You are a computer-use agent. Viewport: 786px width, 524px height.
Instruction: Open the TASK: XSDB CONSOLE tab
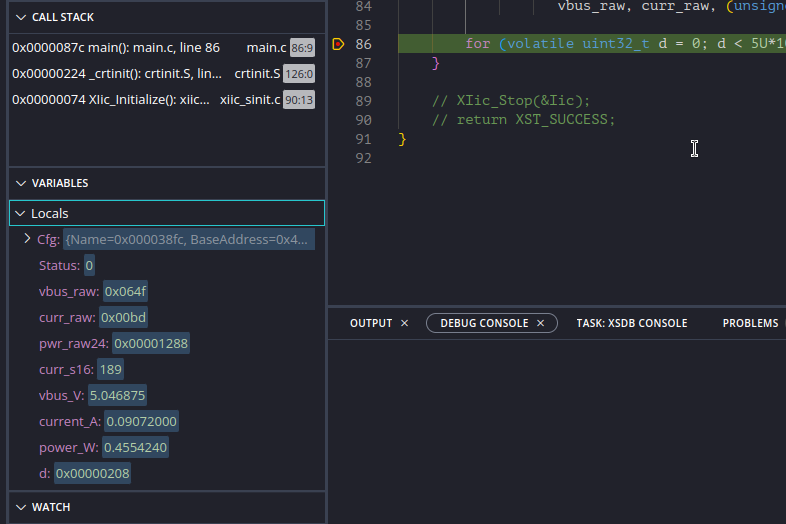click(x=632, y=323)
